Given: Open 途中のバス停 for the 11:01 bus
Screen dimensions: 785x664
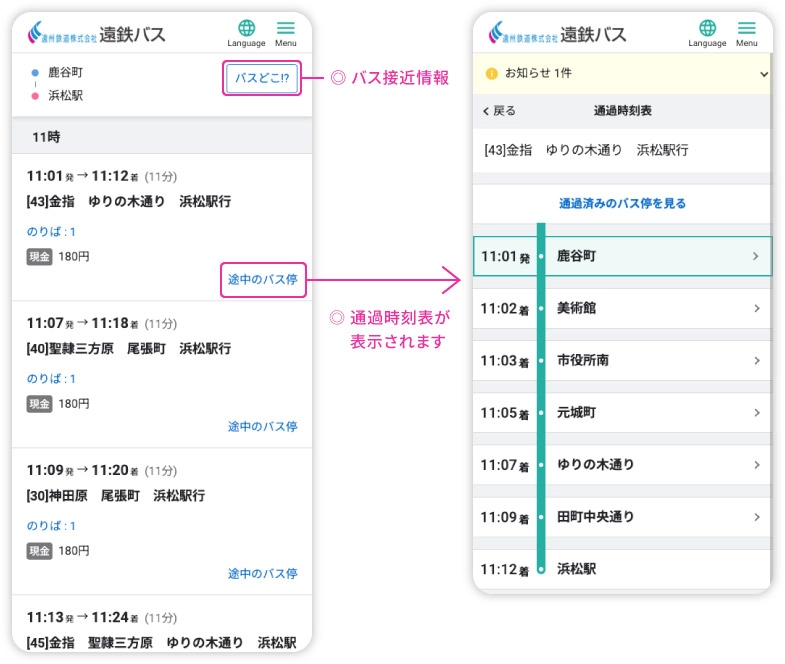Looking at the screenshot, I should pyautogui.click(x=262, y=279).
